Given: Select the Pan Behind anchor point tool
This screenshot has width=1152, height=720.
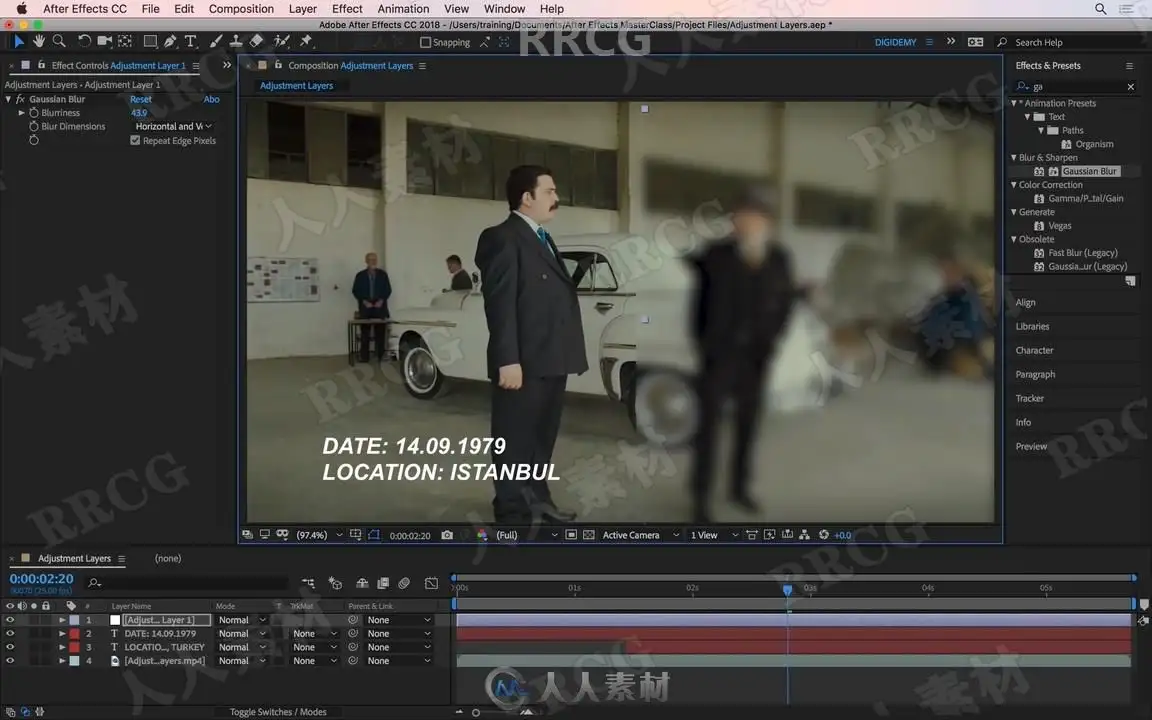Looking at the screenshot, I should [125, 41].
